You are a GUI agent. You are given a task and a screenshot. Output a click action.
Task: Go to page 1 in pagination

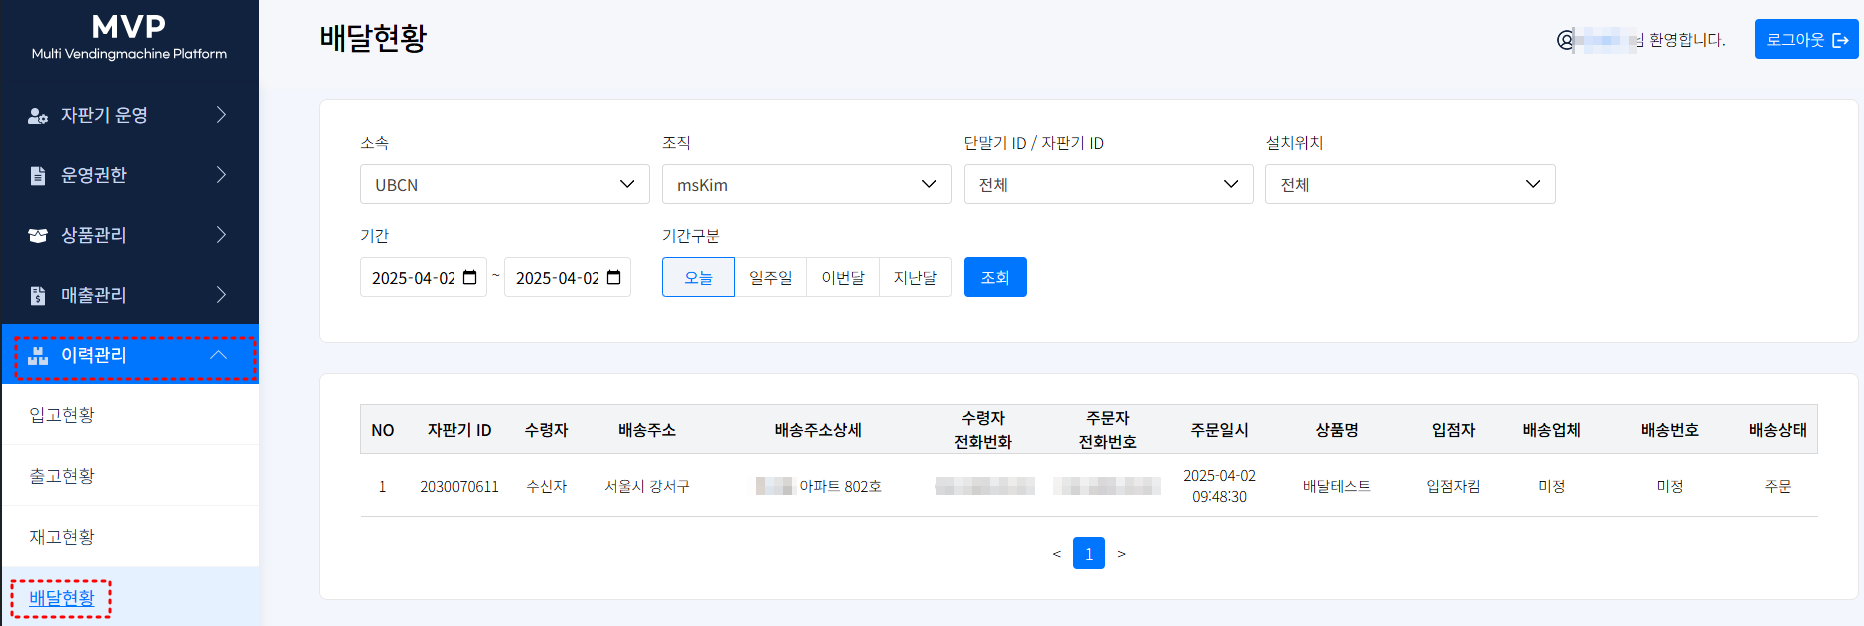1089,553
